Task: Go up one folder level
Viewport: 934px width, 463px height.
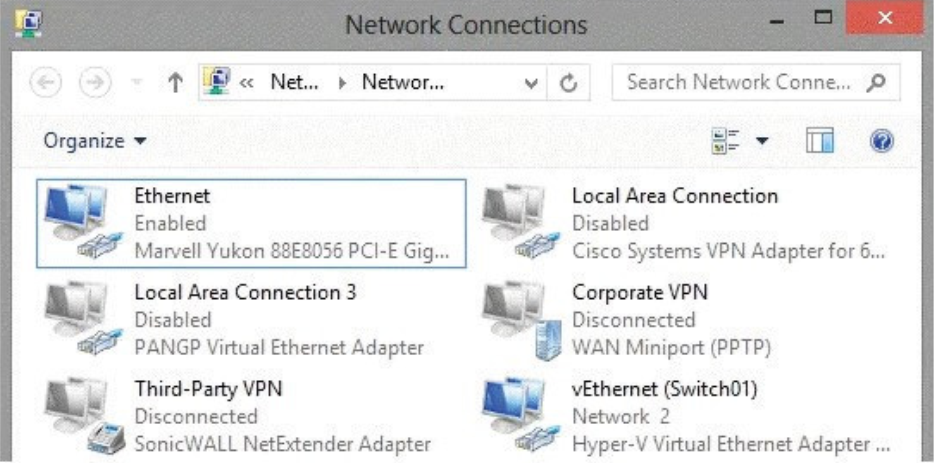Action: (175, 83)
